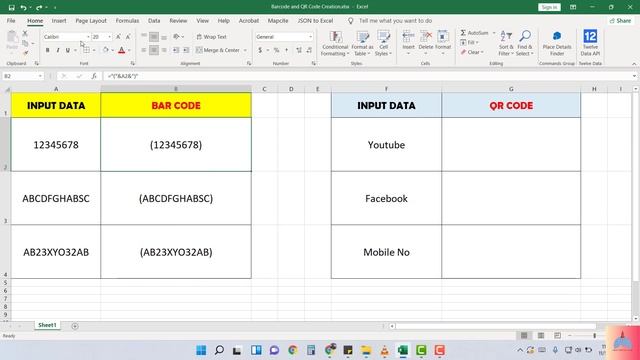The width and height of the screenshot is (640, 360).
Task: Click the Merge & Center button
Action: (x=218, y=50)
